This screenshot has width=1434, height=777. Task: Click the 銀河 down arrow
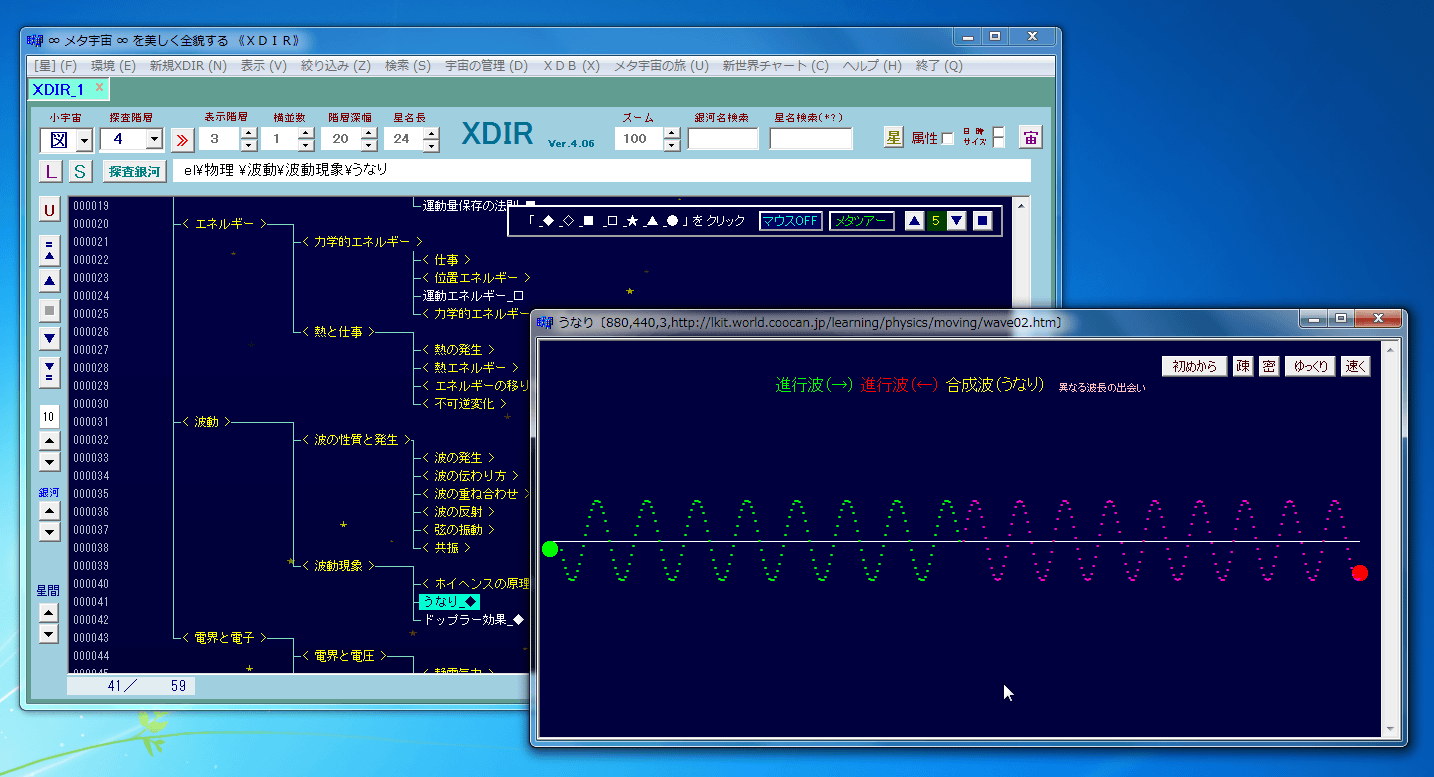point(49,532)
